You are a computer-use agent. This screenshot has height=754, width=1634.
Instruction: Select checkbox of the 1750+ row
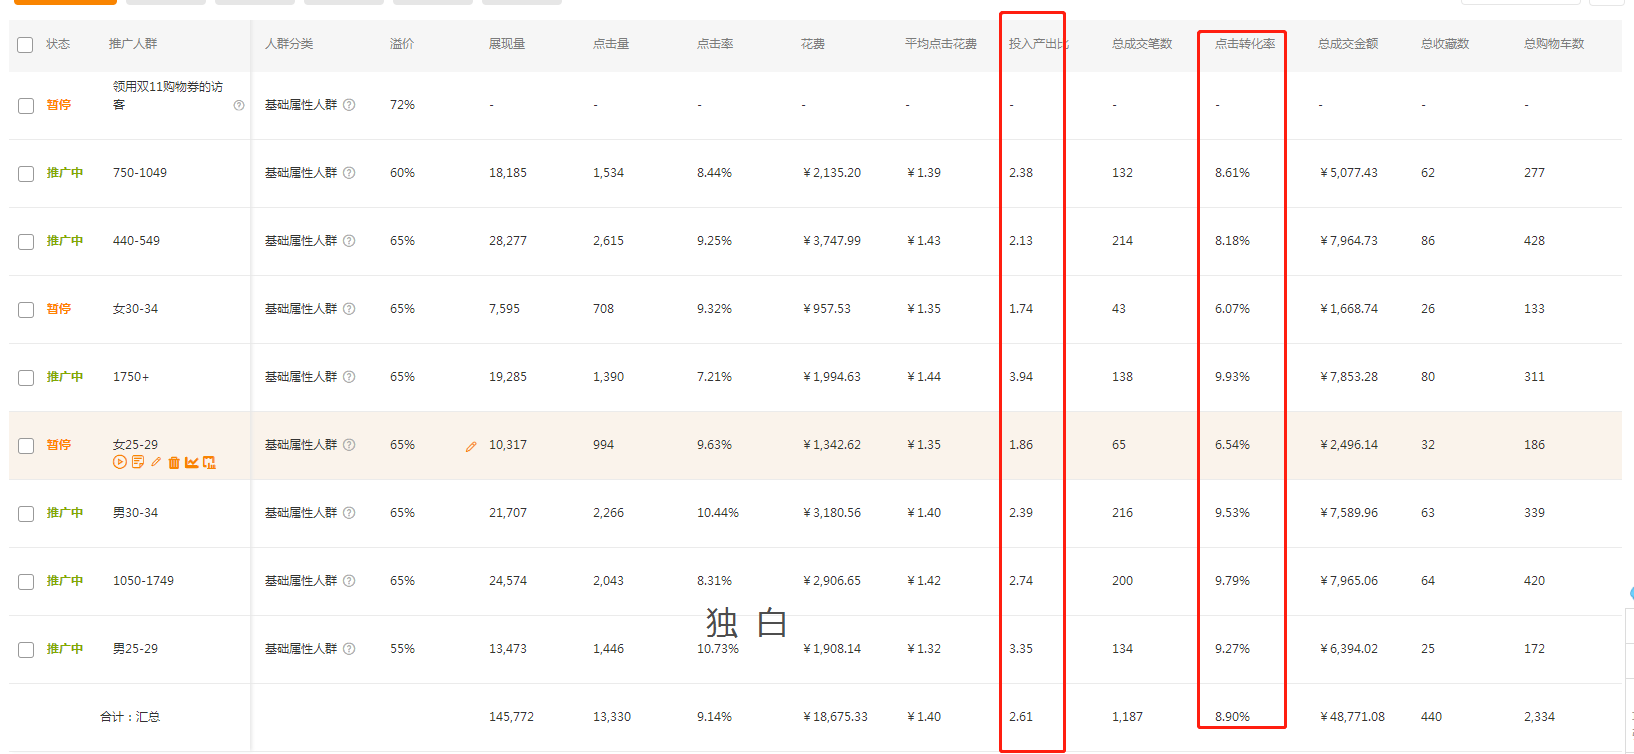click(26, 378)
